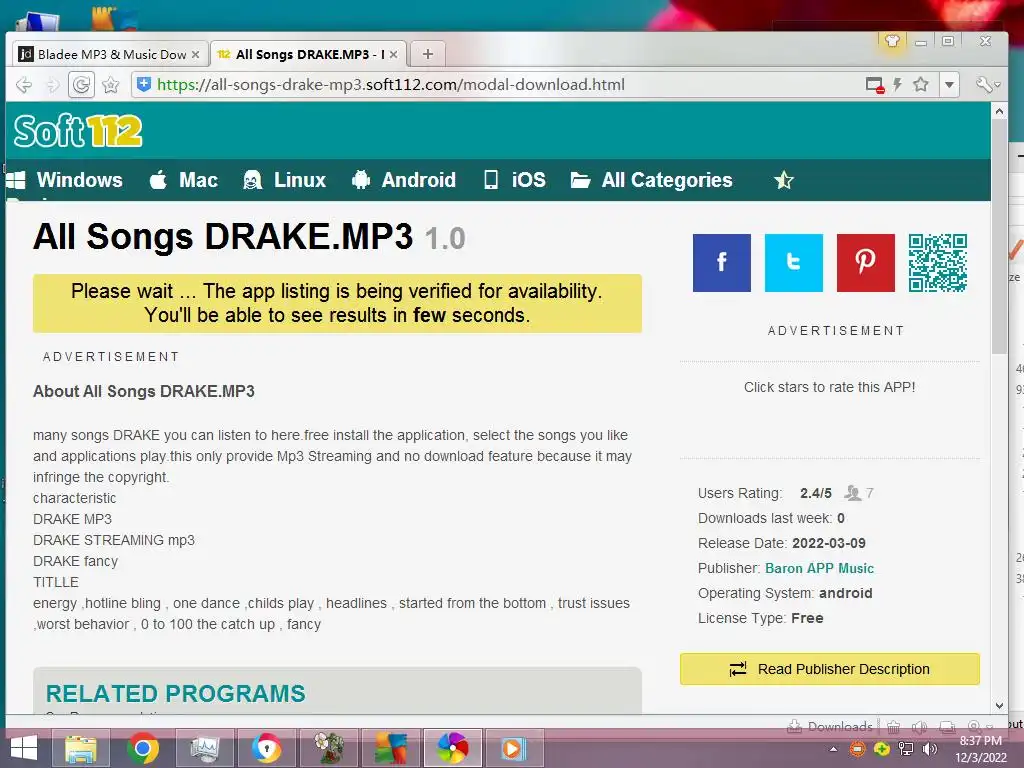The image size is (1024, 768).
Task: Open the Windows category menu
Action: (x=64, y=180)
